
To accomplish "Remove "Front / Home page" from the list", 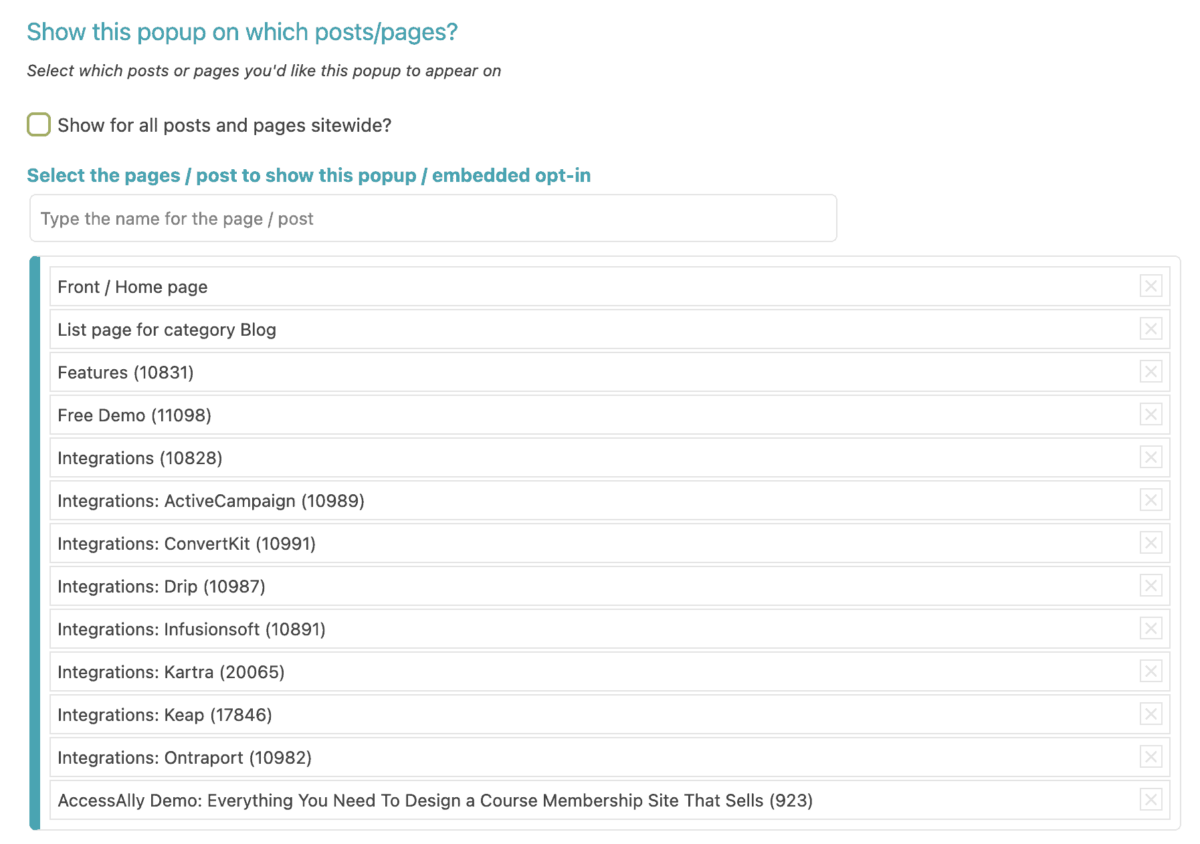I will click(1151, 286).
